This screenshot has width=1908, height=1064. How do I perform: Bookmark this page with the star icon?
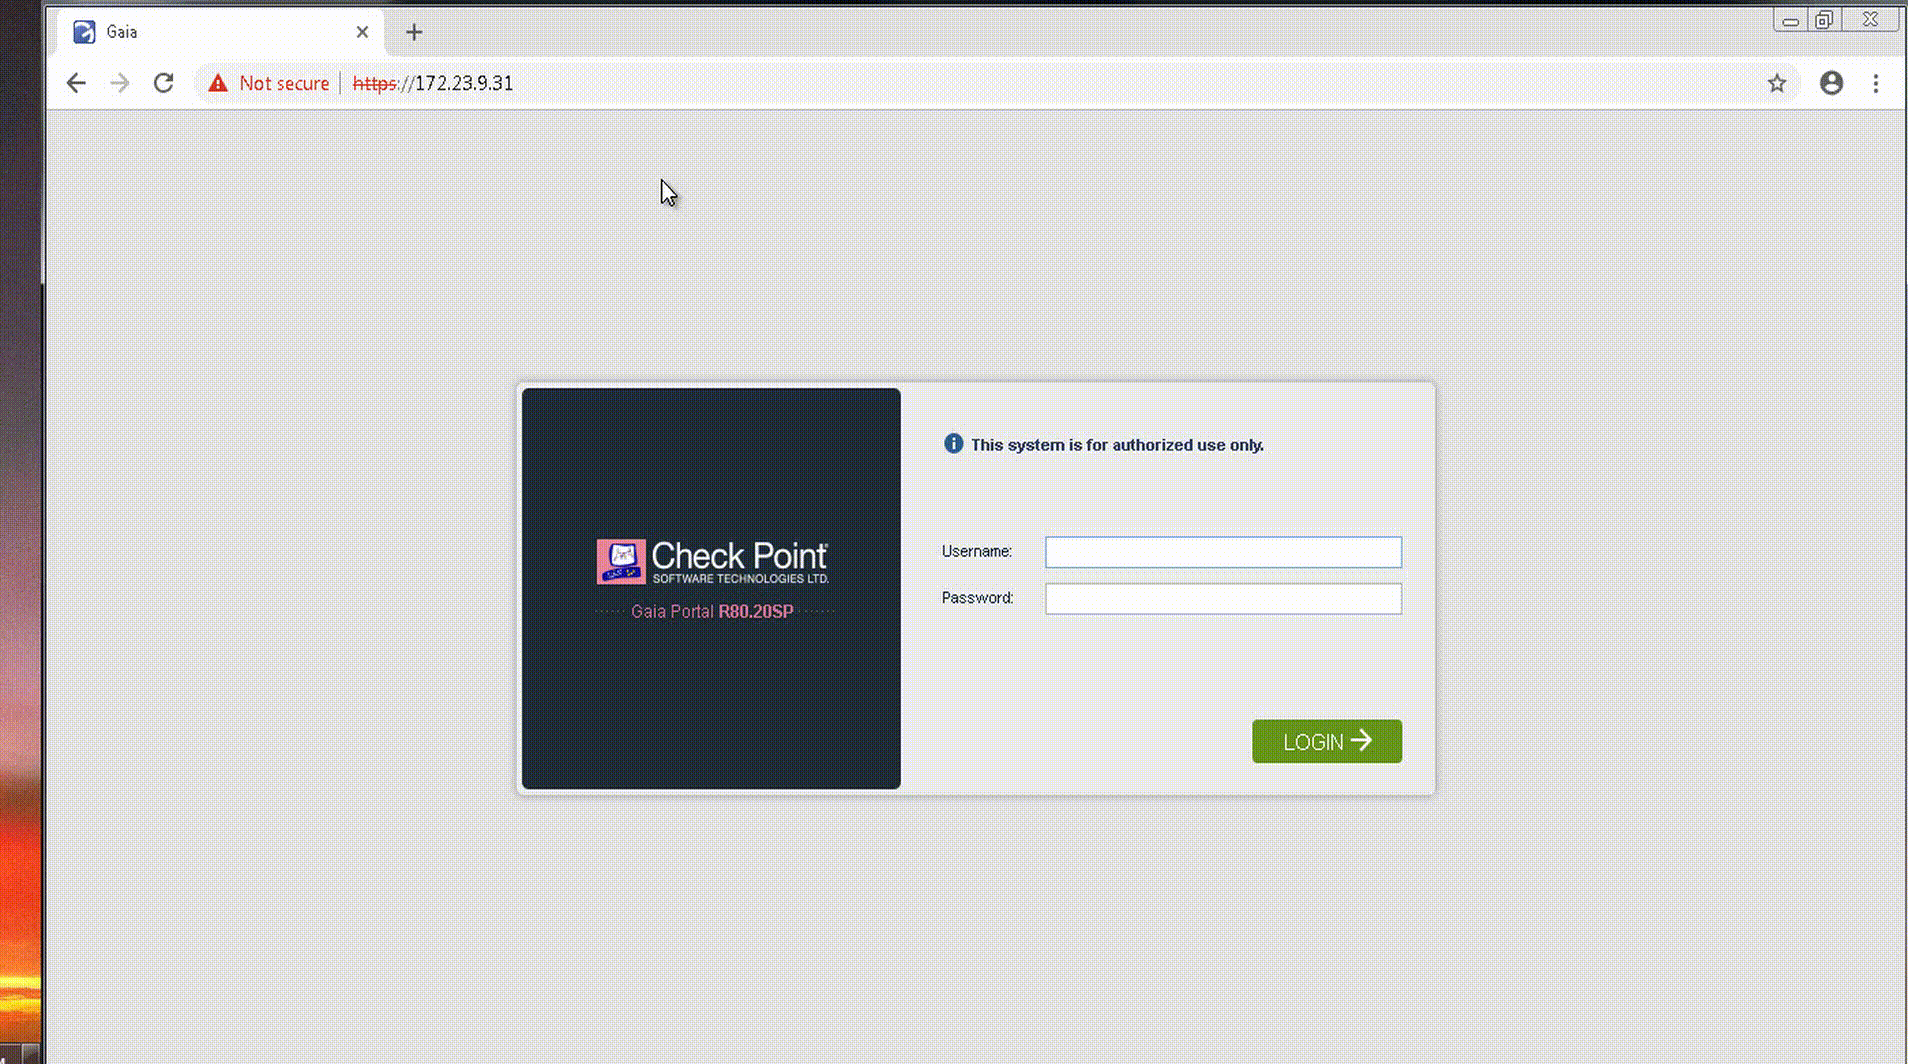point(1777,84)
